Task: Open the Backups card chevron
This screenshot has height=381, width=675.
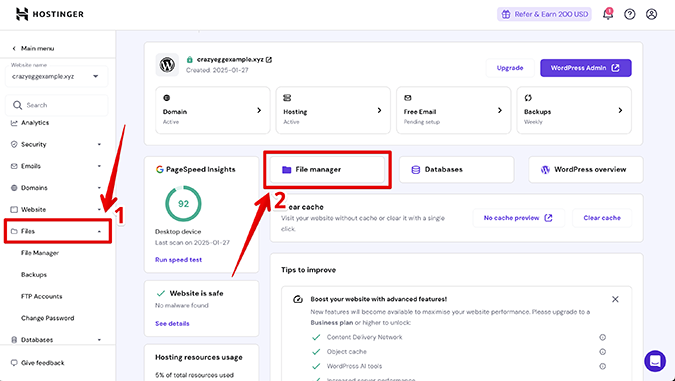Action: click(x=620, y=111)
